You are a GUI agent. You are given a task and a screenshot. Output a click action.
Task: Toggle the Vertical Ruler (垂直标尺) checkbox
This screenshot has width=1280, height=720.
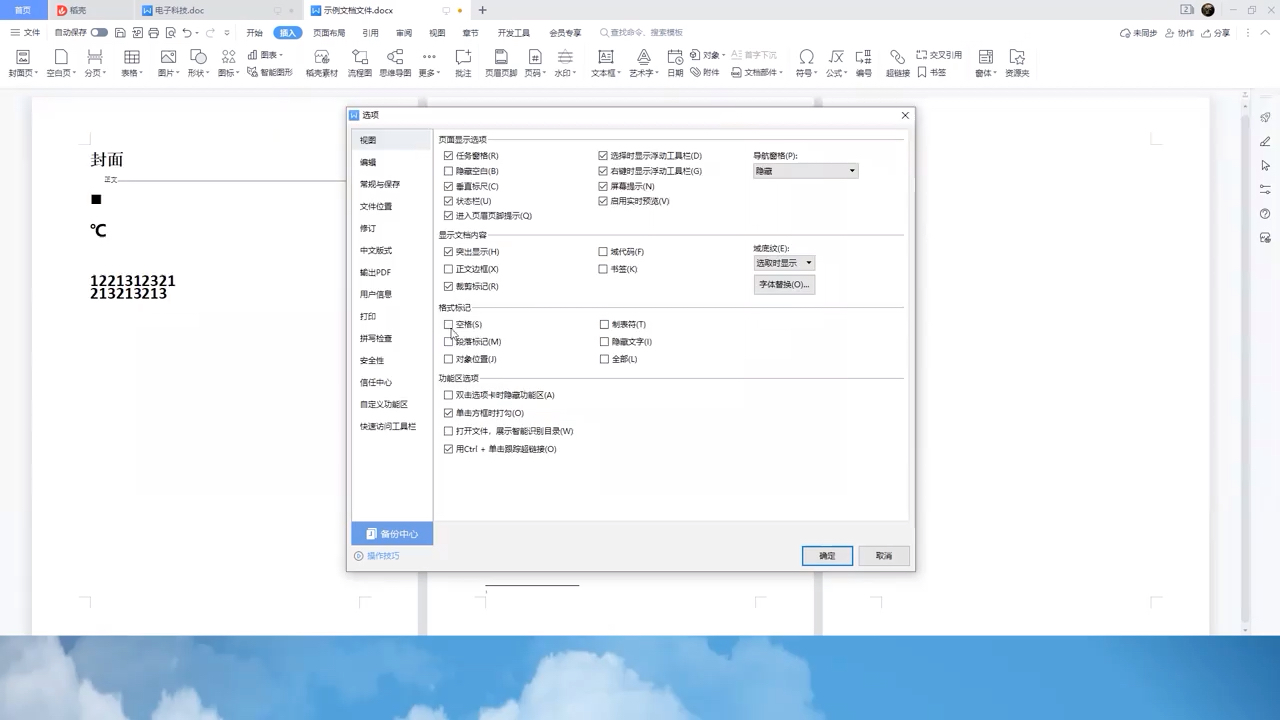[x=448, y=186]
